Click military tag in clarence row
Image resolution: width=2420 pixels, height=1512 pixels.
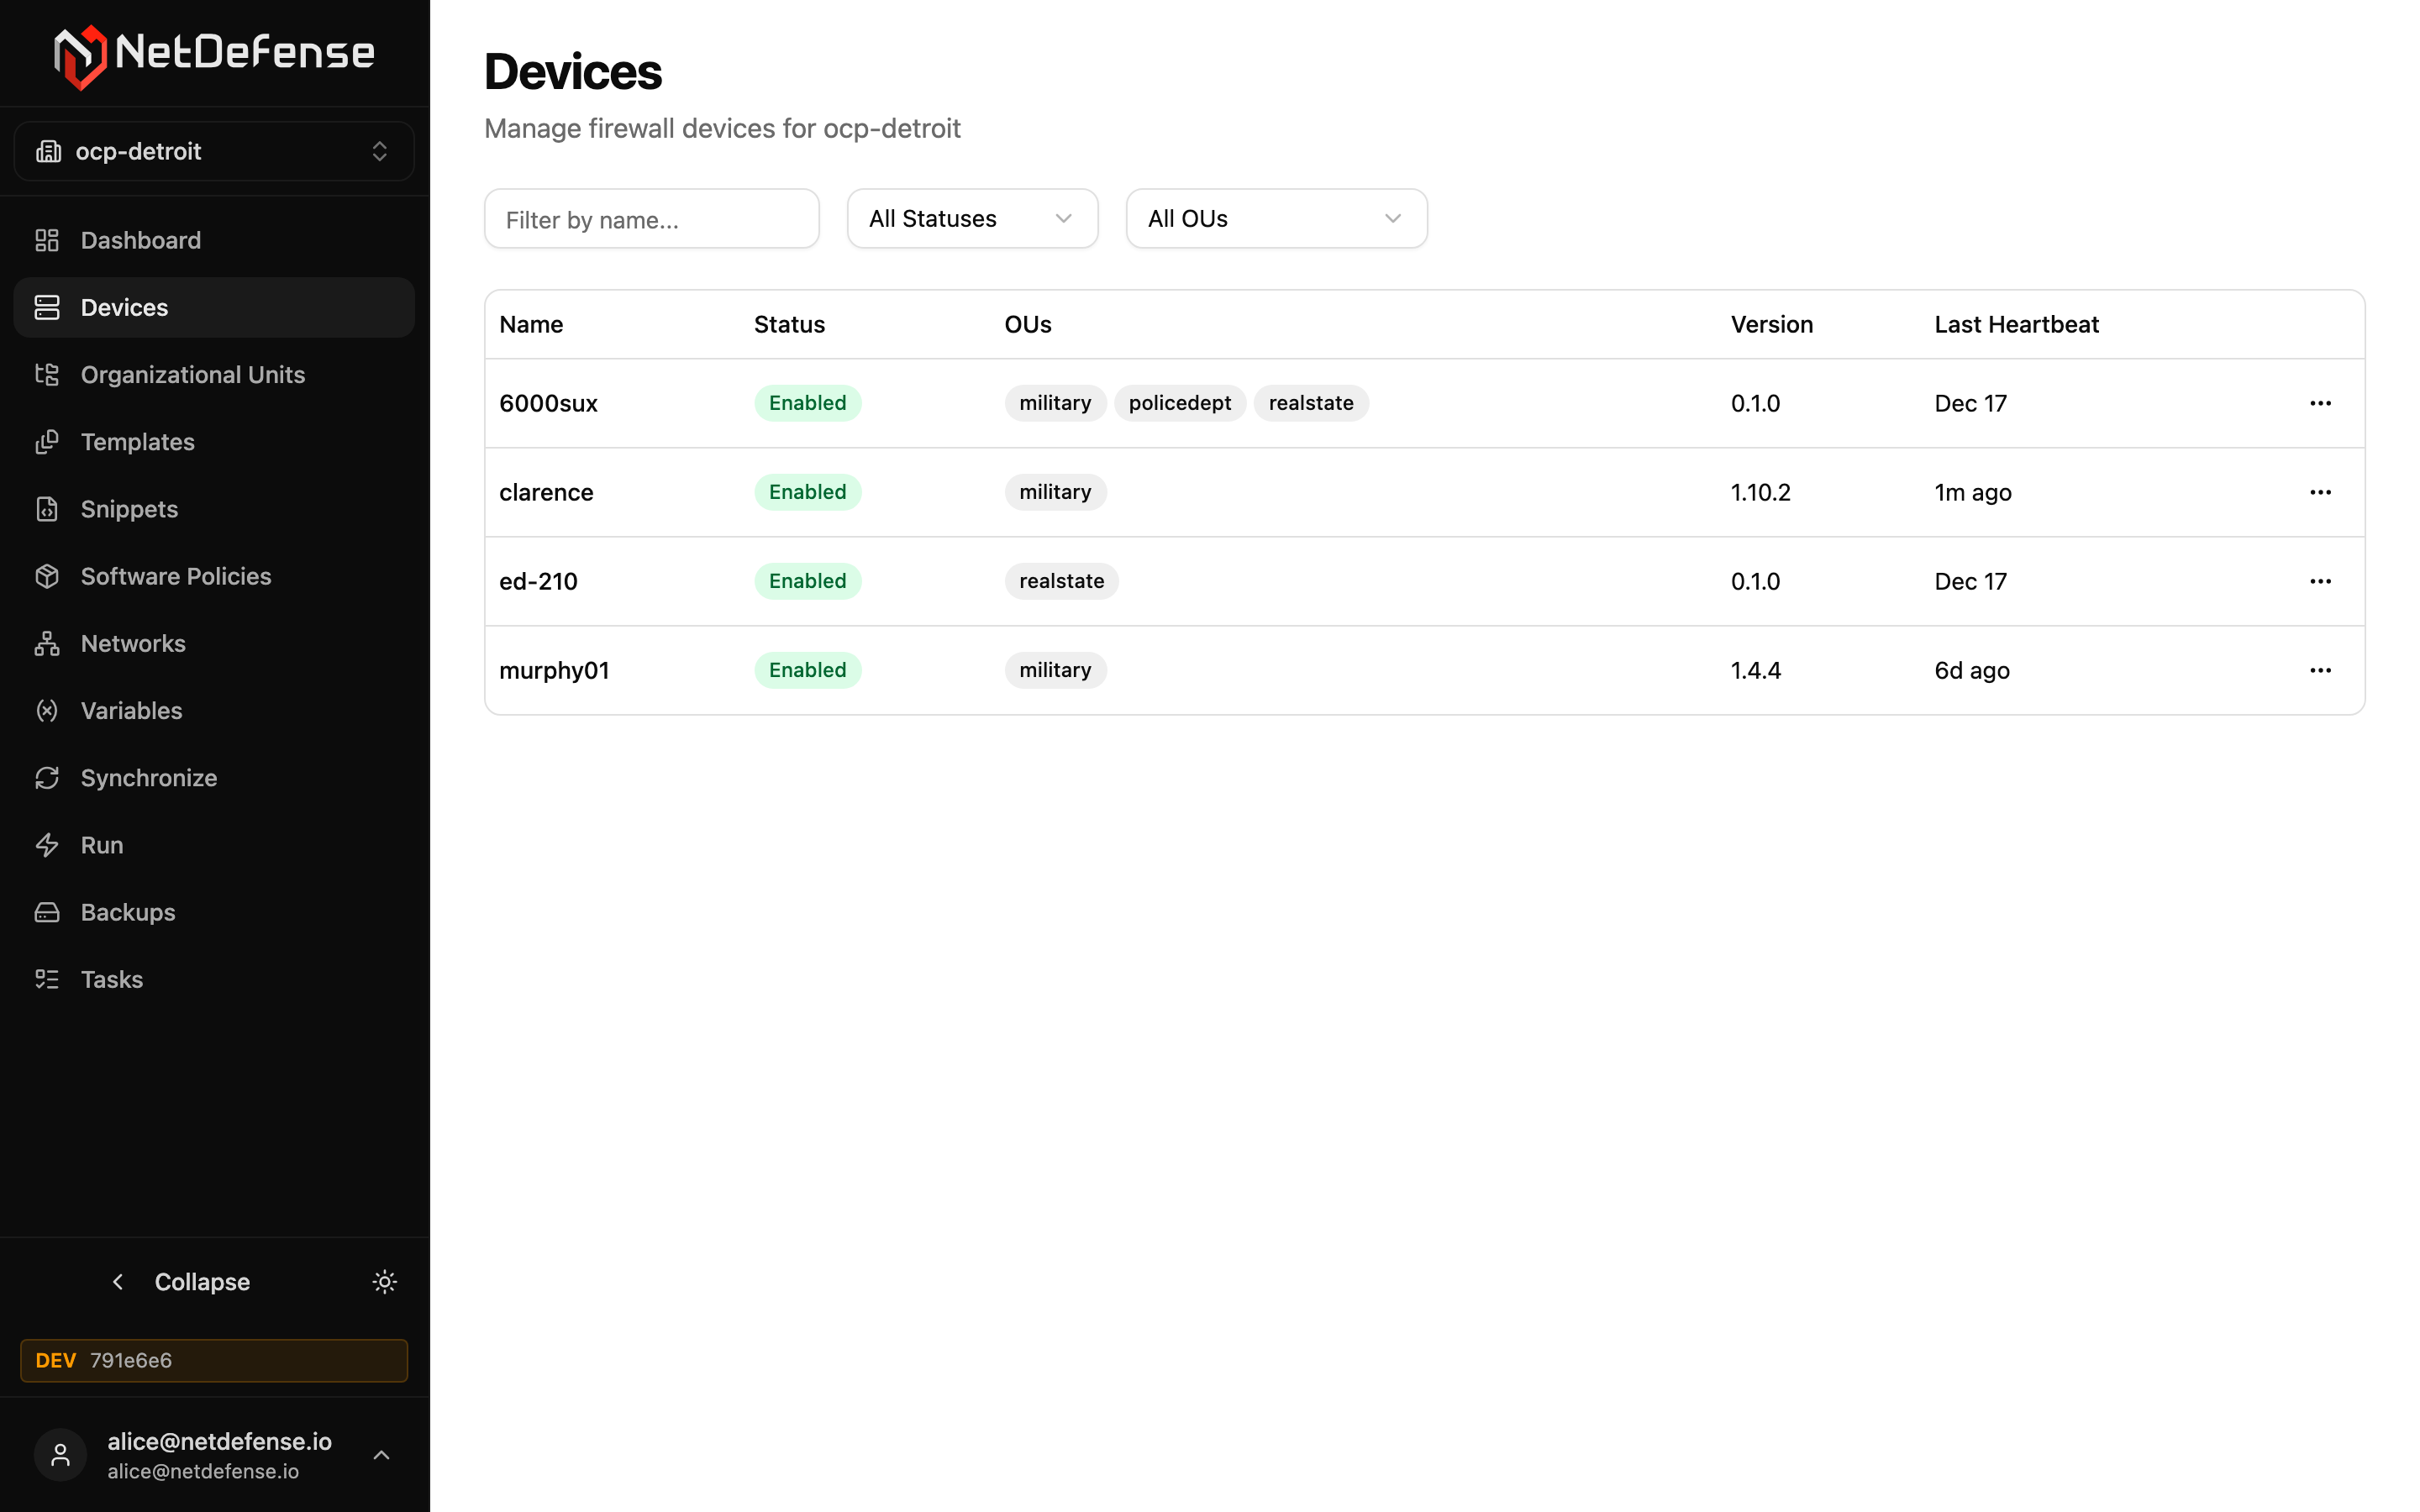[1055, 492]
